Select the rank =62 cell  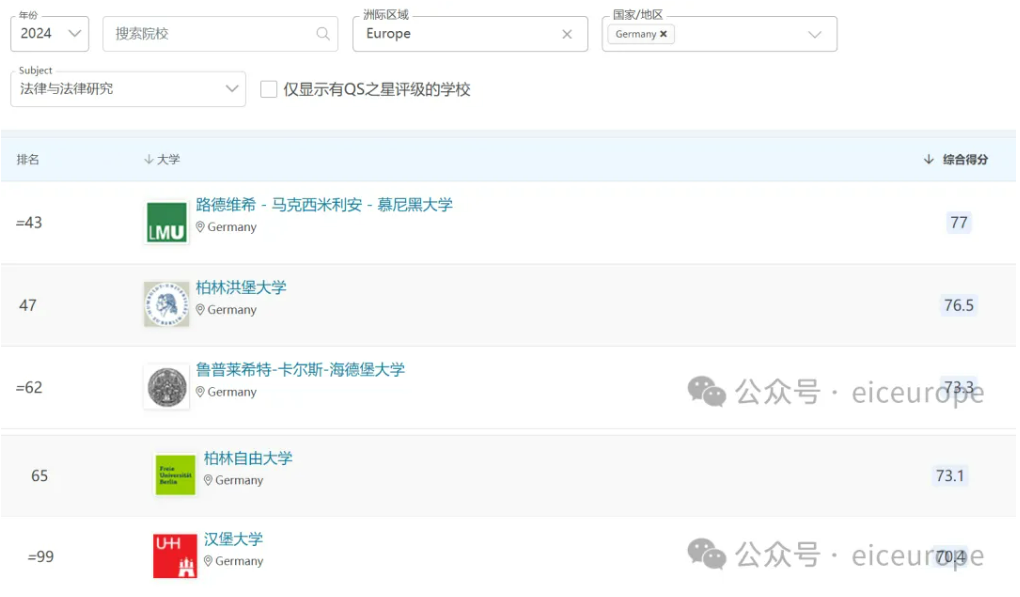pyautogui.click(x=29, y=388)
